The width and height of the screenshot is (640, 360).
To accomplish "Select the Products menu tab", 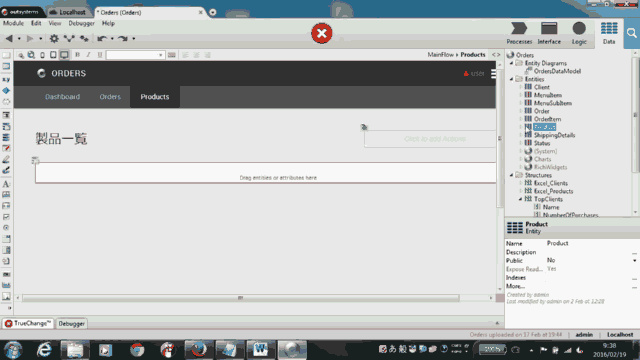I will (155, 97).
